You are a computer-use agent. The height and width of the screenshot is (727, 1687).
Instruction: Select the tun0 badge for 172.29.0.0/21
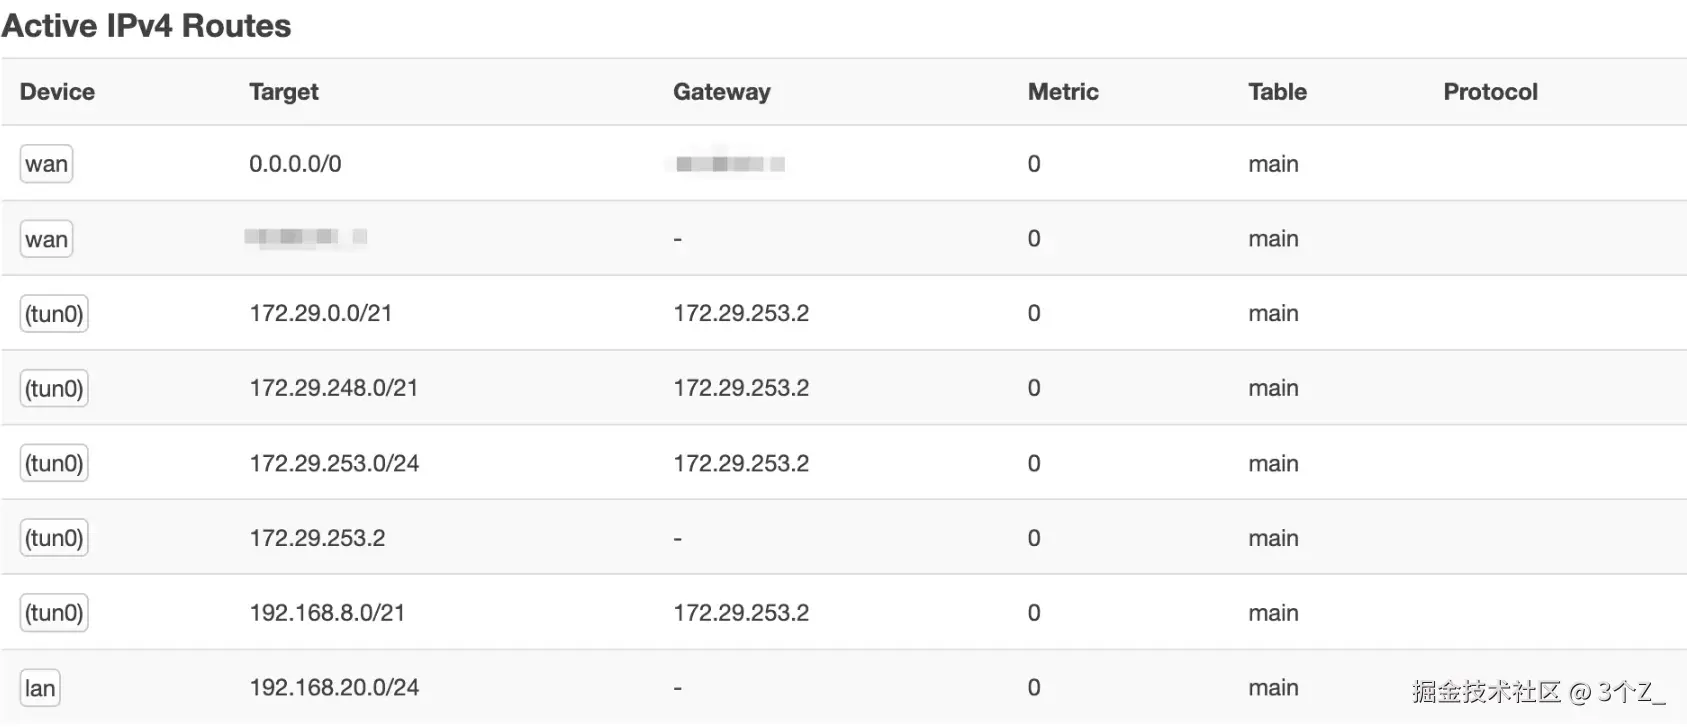coord(54,314)
